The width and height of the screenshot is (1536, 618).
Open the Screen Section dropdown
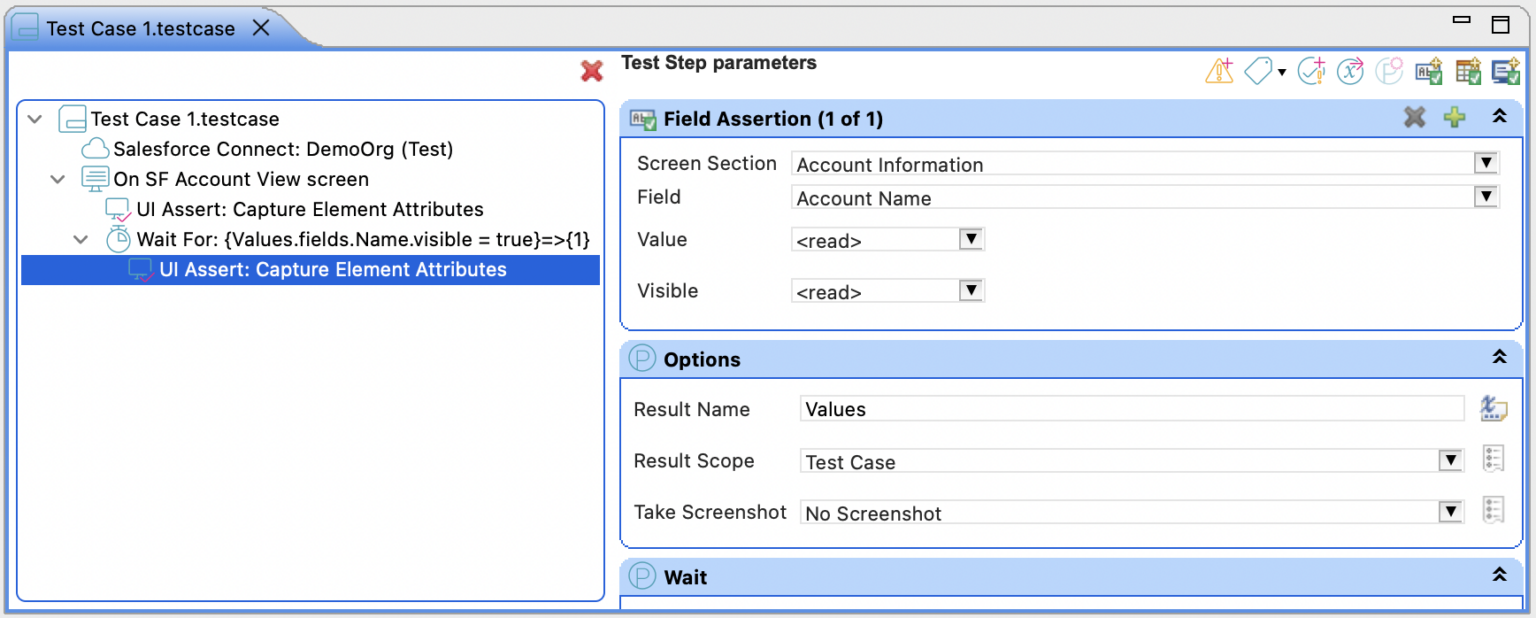(1487, 162)
